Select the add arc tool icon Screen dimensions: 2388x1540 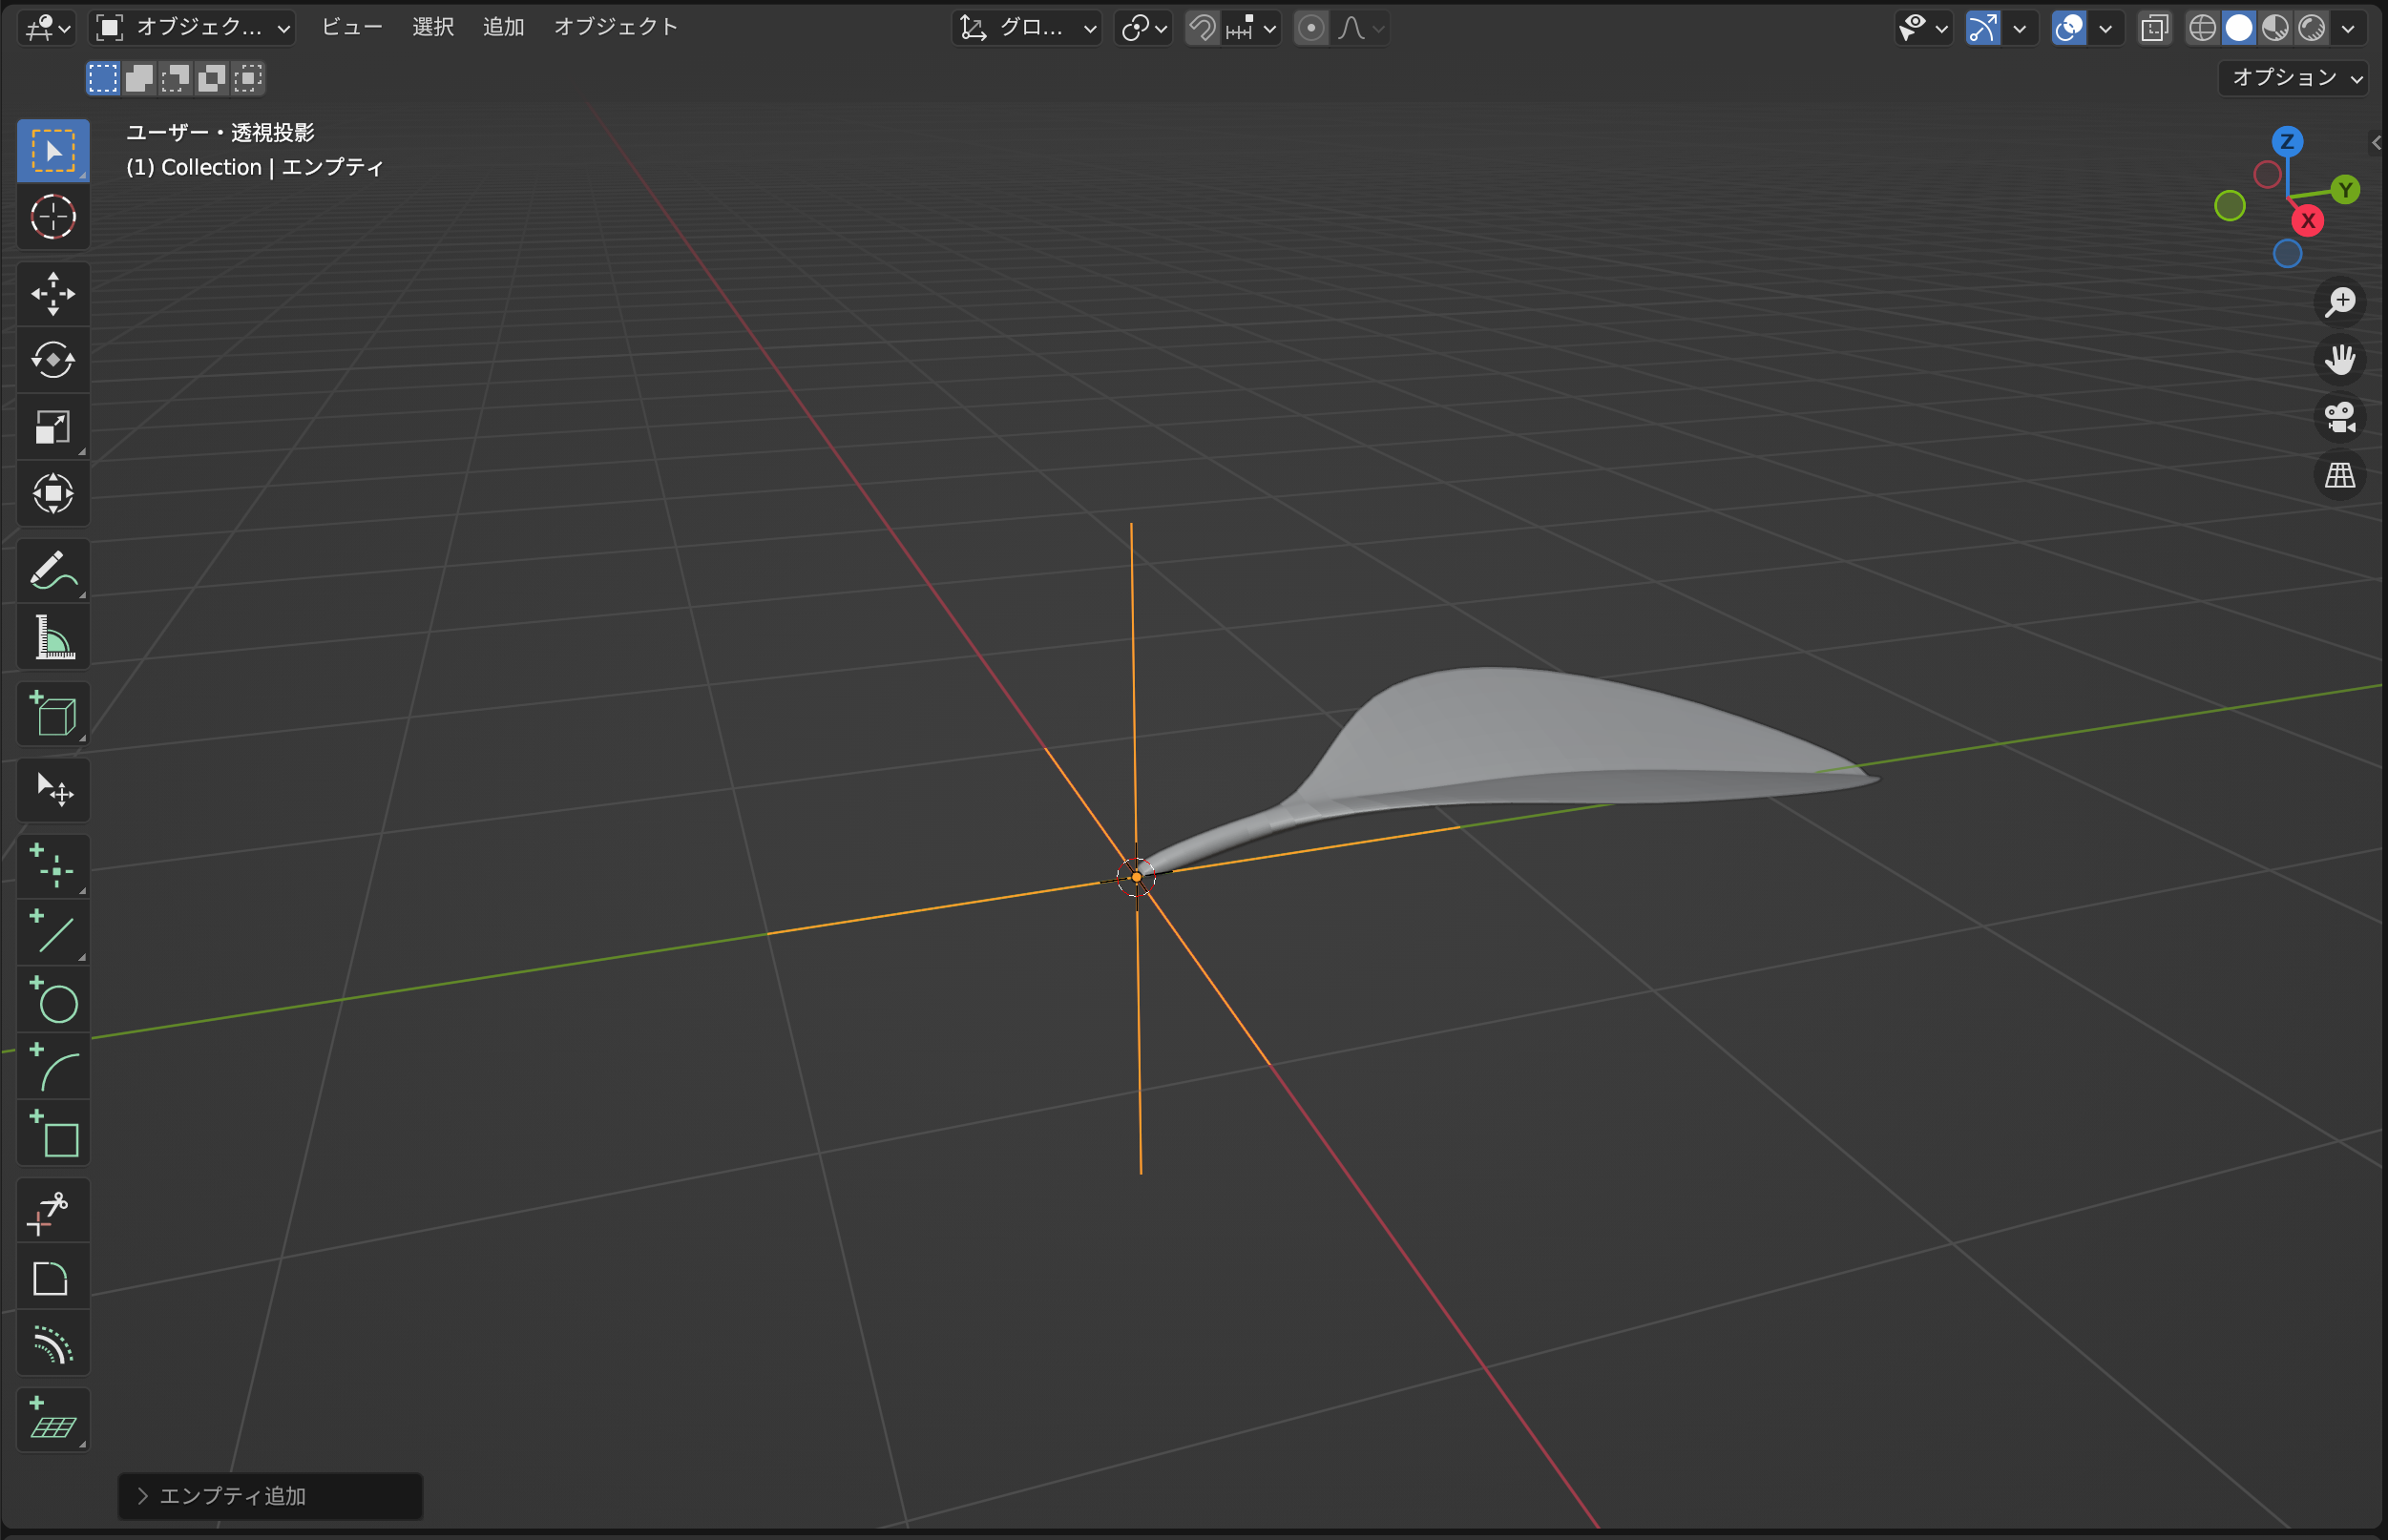click(x=53, y=1067)
